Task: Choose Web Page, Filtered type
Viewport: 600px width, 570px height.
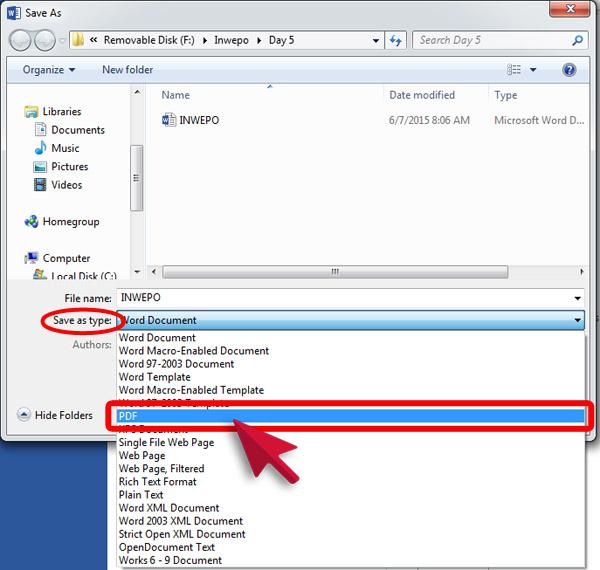Action: click(x=351, y=469)
